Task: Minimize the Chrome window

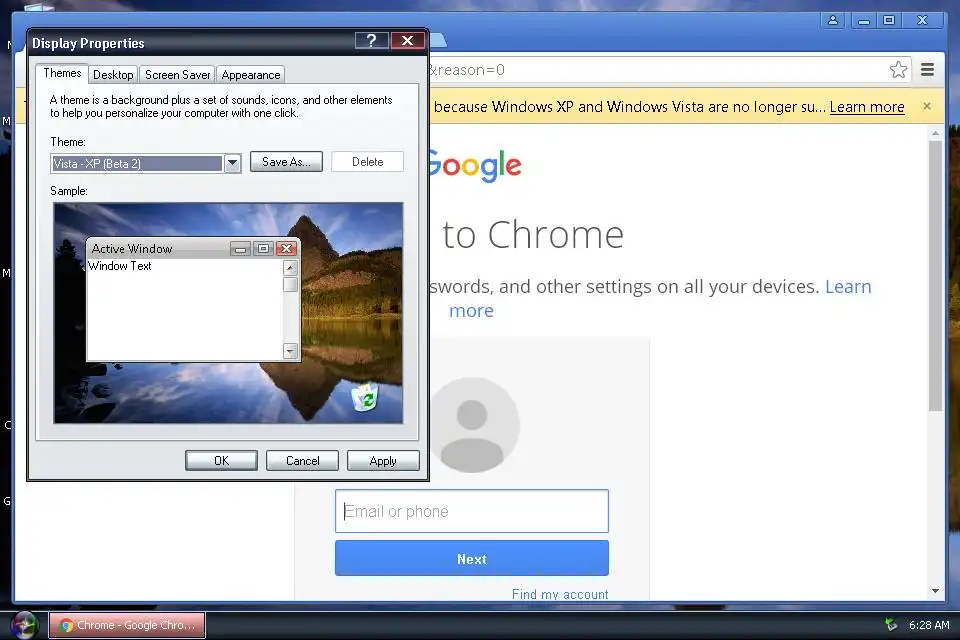Action: coord(864,20)
